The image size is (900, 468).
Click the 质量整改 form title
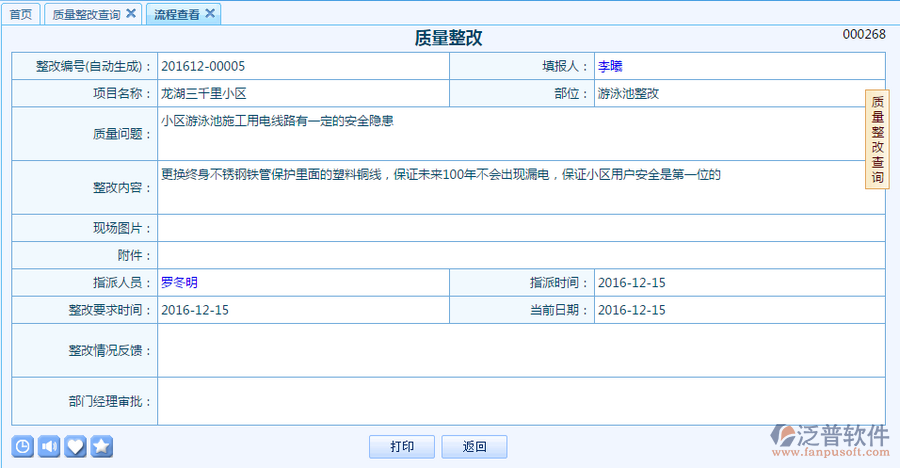(x=448, y=38)
